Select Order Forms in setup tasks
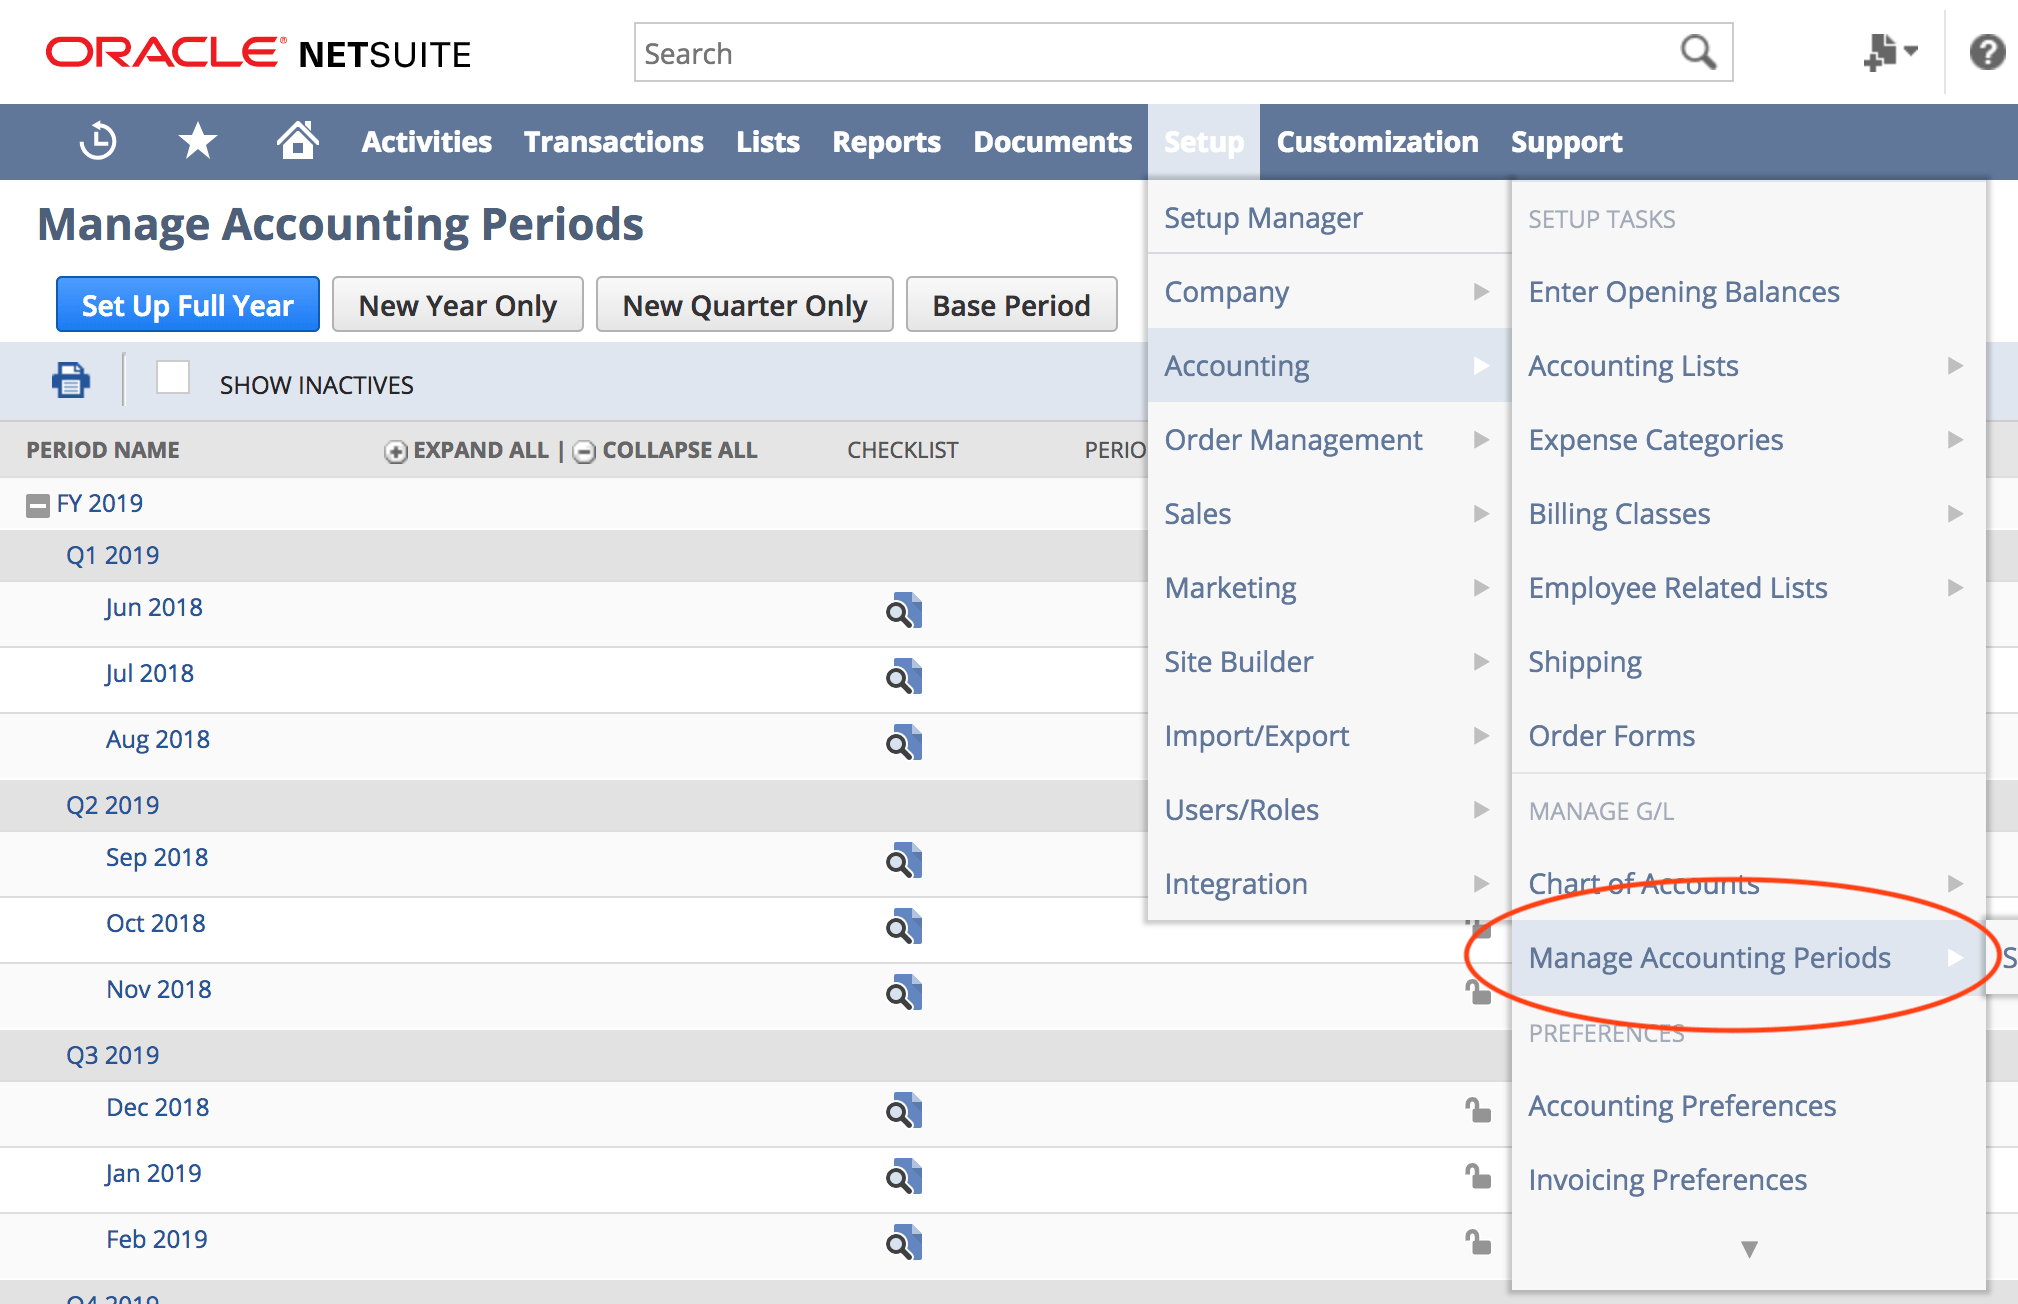The image size is (2018, 1304). [x=1612, y=735]
